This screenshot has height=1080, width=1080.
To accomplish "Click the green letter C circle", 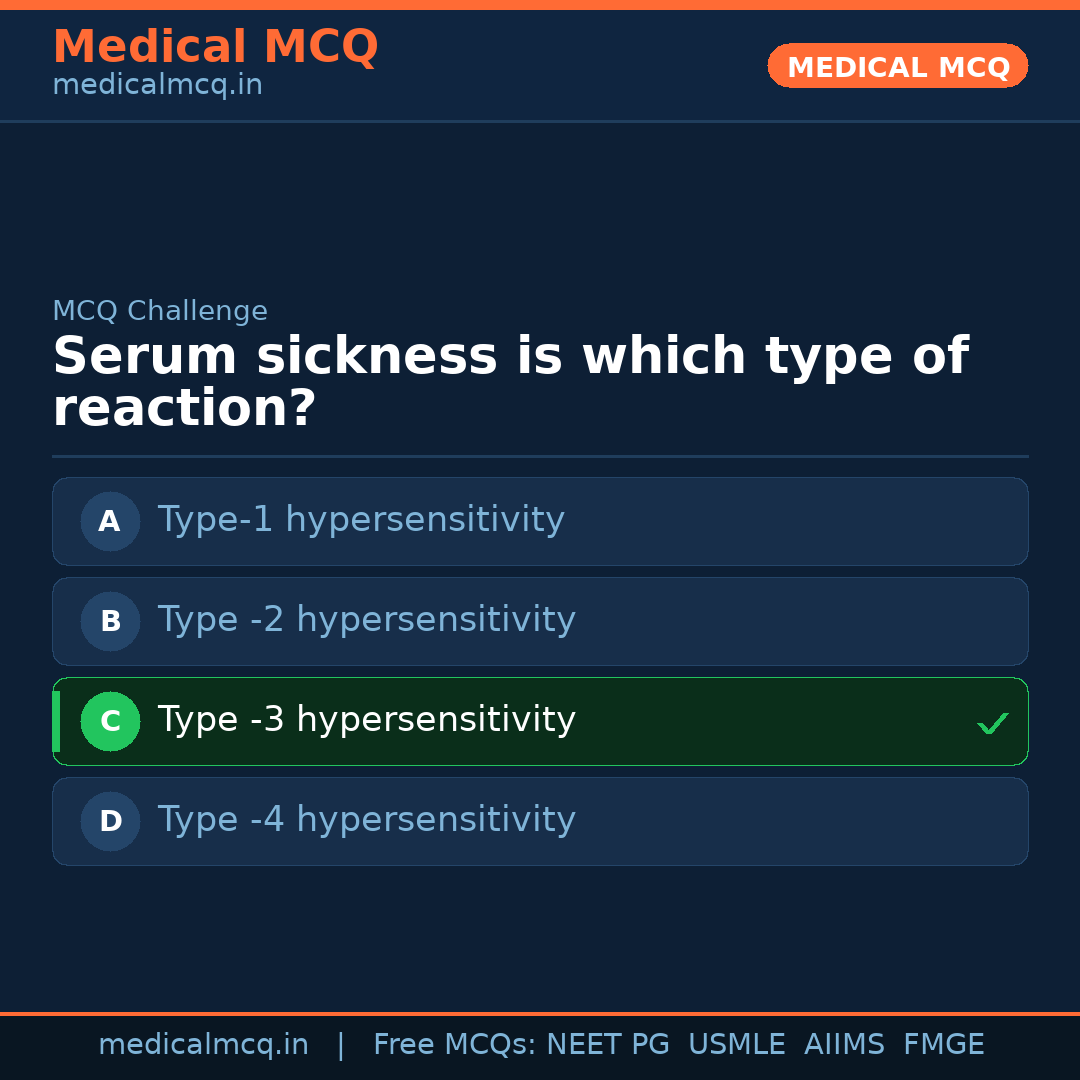I will 110,721.
